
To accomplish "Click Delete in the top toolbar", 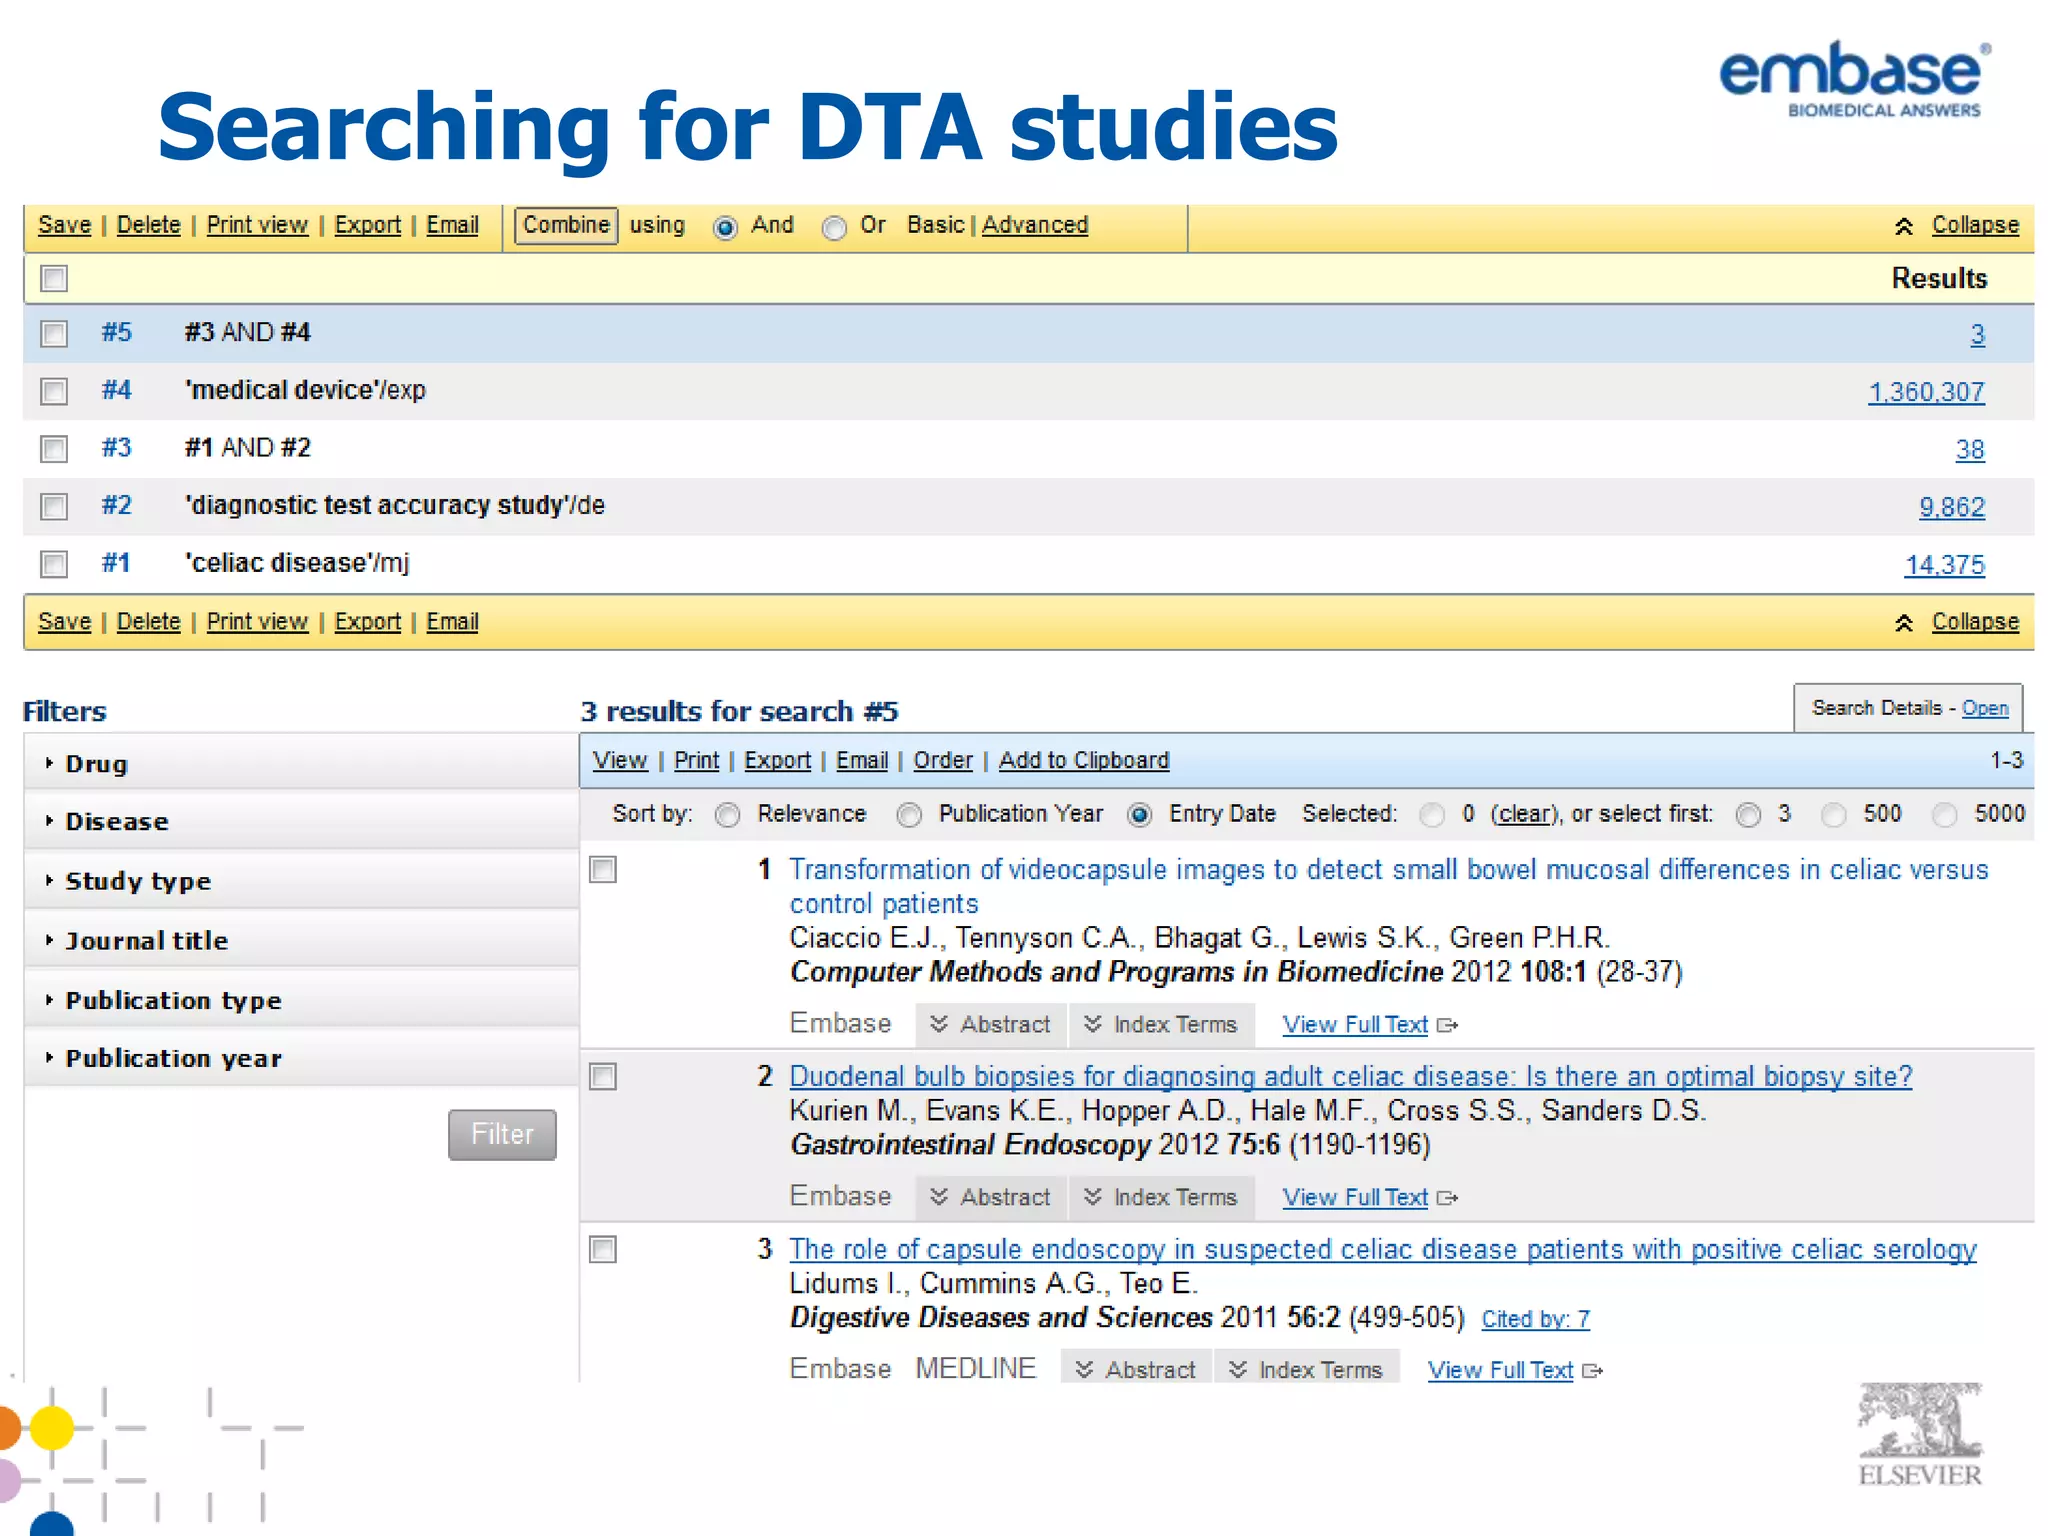I will [149, 226].
